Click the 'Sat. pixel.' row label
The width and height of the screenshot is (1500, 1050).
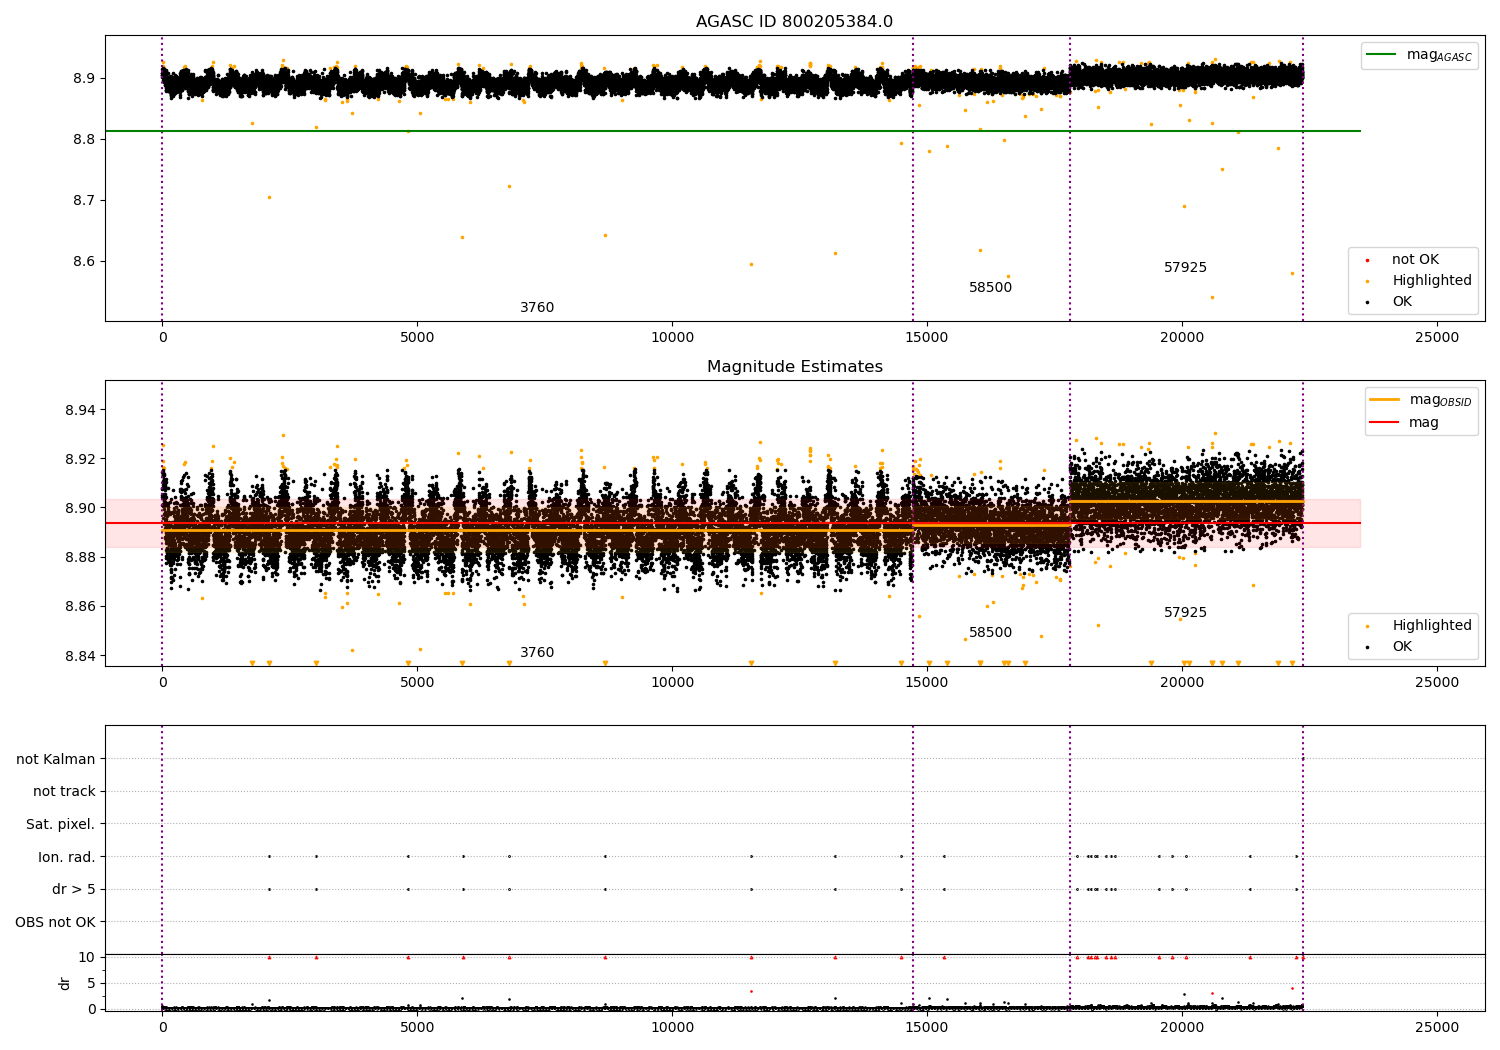(61, 825)
